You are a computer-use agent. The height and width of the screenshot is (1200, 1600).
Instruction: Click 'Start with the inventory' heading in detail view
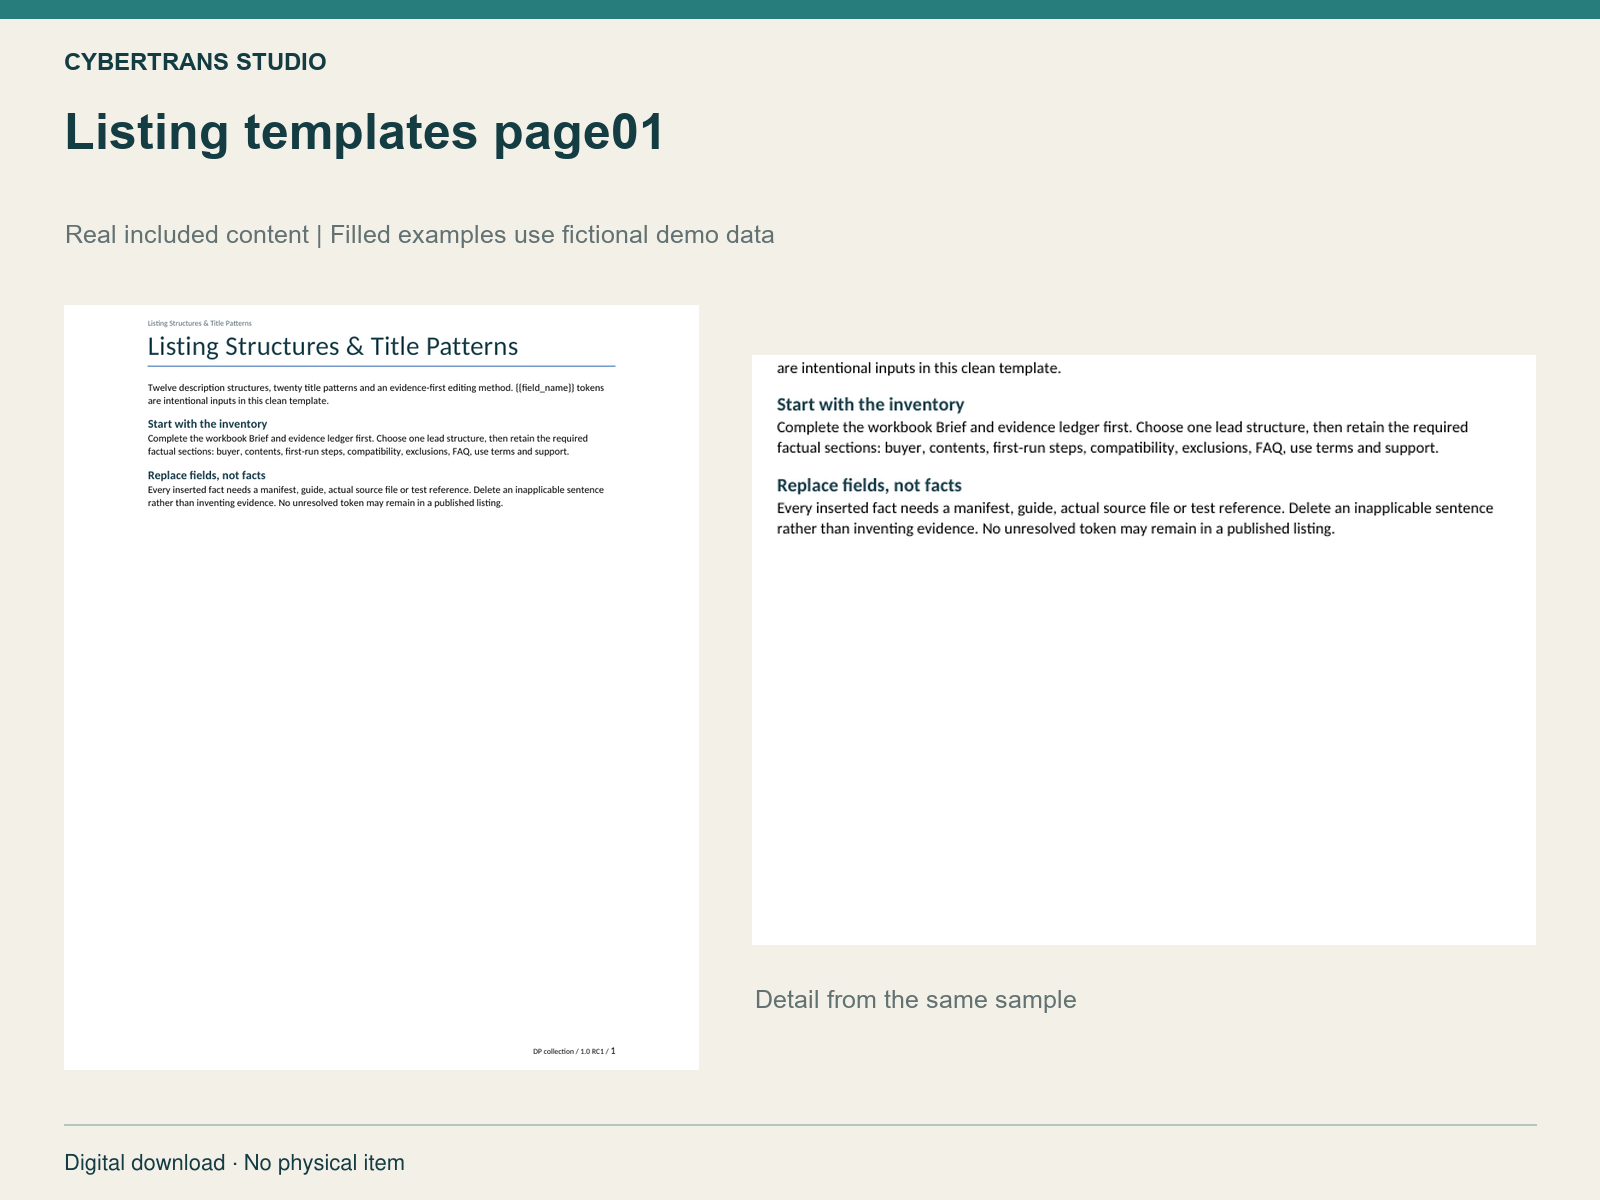870,404
